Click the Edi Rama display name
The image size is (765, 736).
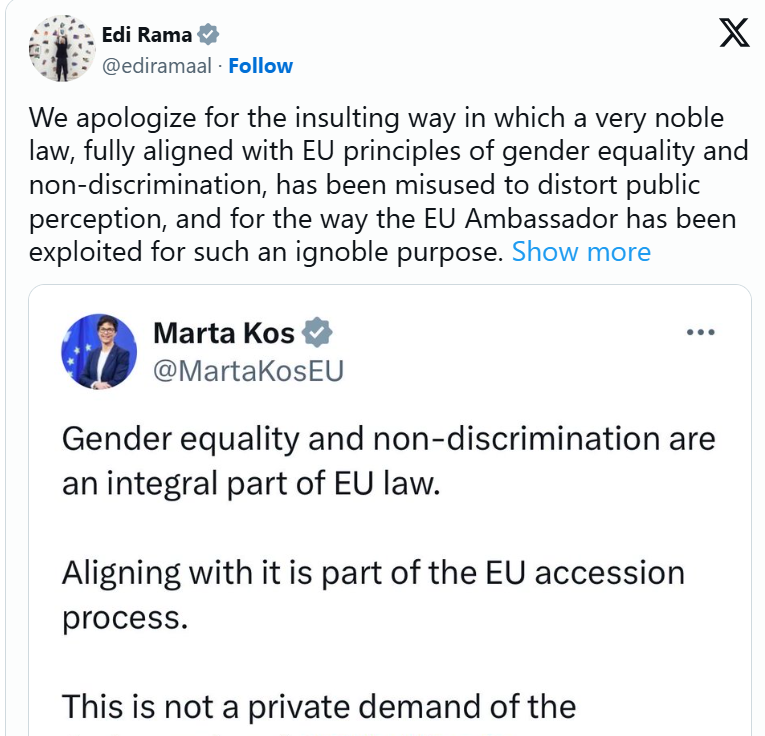148,35
